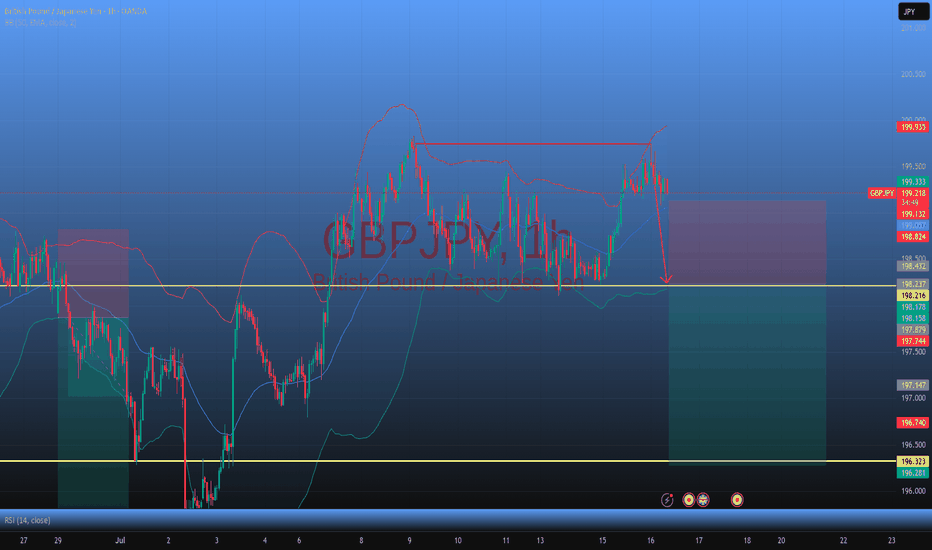Click the 198.432 gray price label
The height and width of the screenshot is (550, 932).
(912, 266)
